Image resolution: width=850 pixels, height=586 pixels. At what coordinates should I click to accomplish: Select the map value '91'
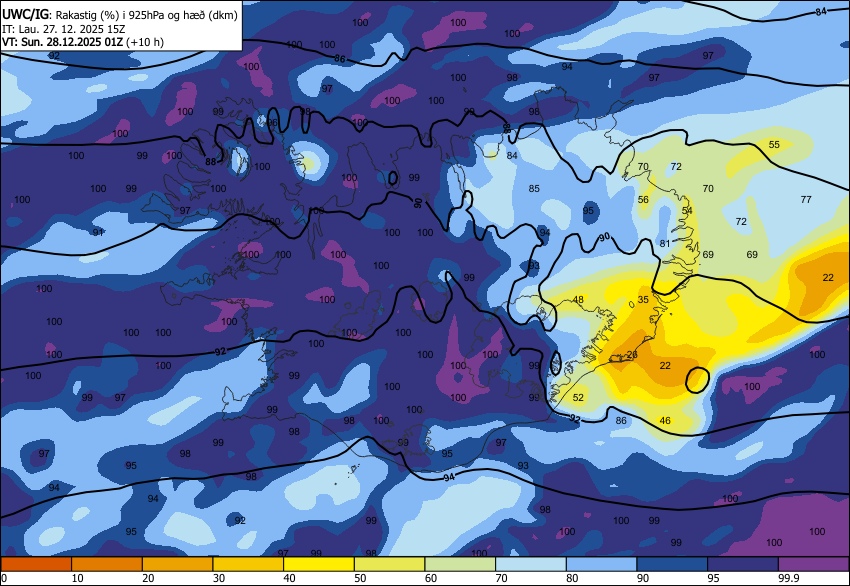coord(98,233)
